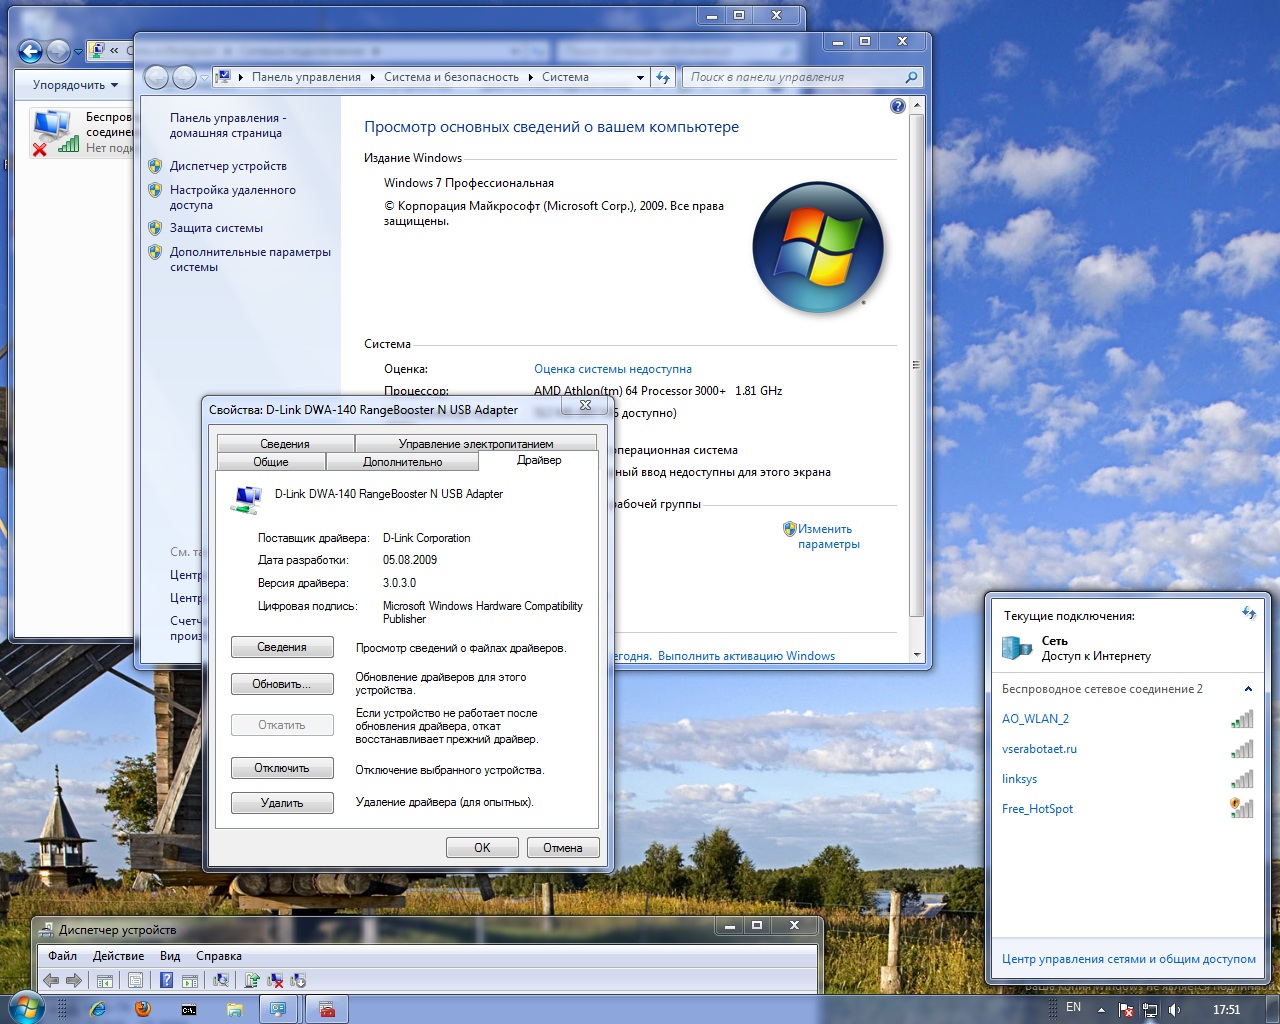Click the uninstall device red X toolbar icon

tap(275, 981)
